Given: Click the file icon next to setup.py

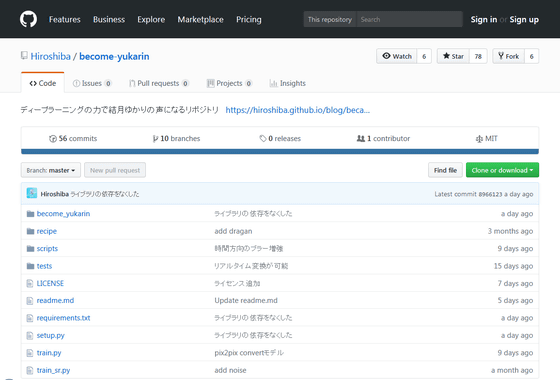Looking at the screenshot, I should (x=30, y=336).
